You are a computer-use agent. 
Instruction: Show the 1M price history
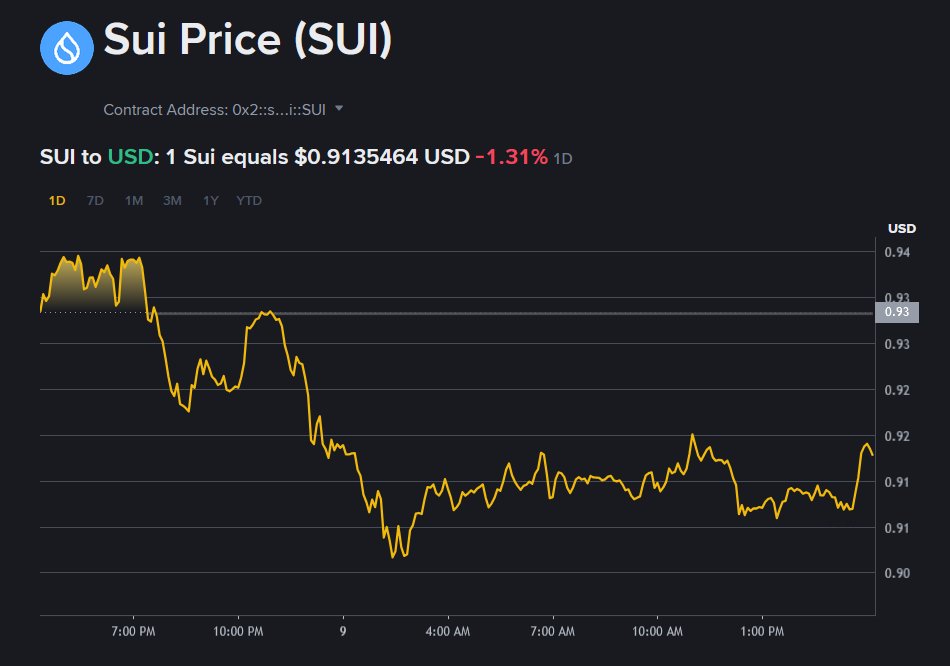pos(134,200)
